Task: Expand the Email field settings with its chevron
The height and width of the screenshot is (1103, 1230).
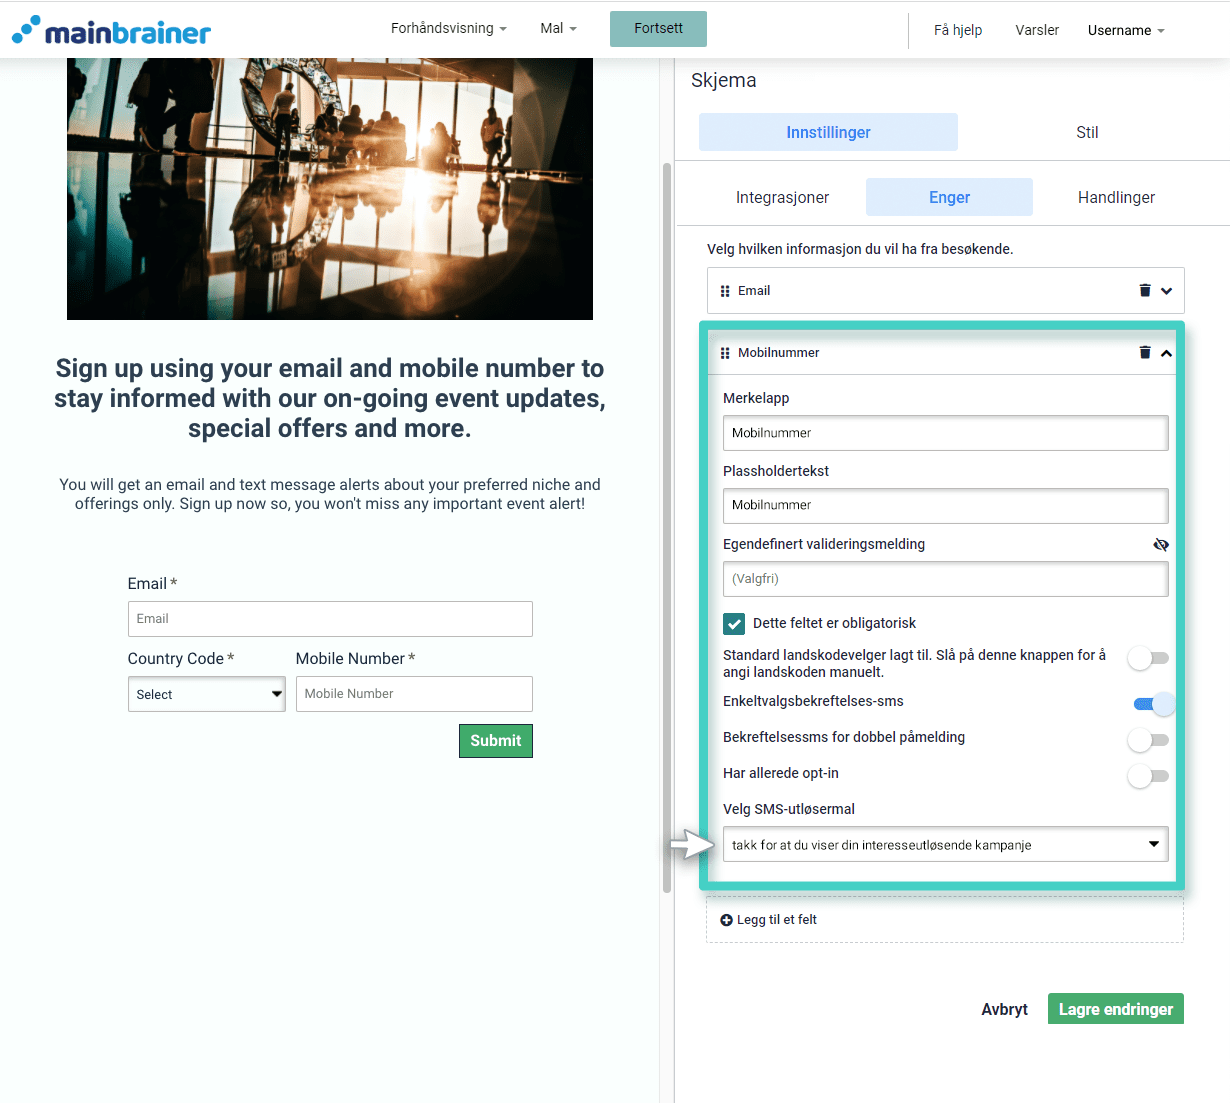Action: point(1167,290)
